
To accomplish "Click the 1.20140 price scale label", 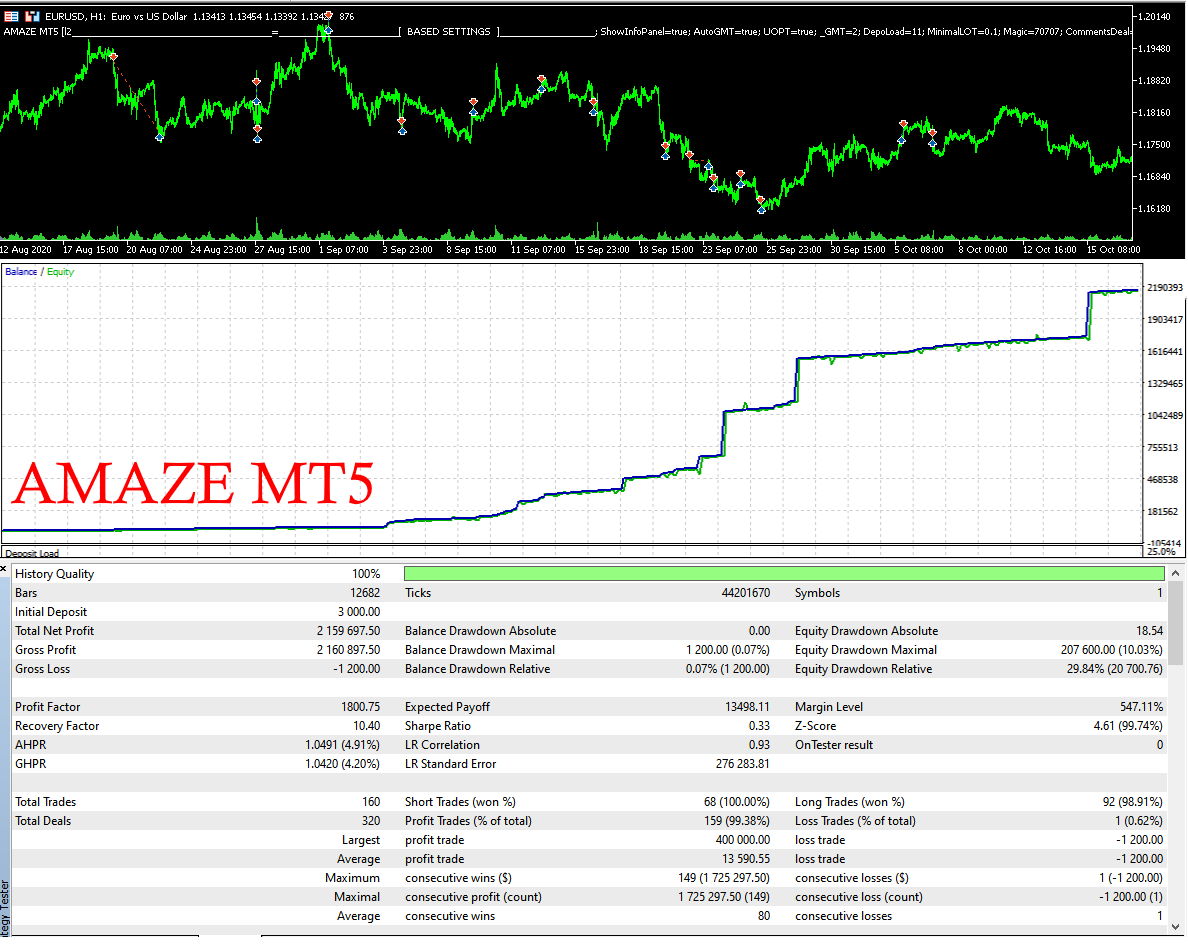I will [x=1154, y=16].
